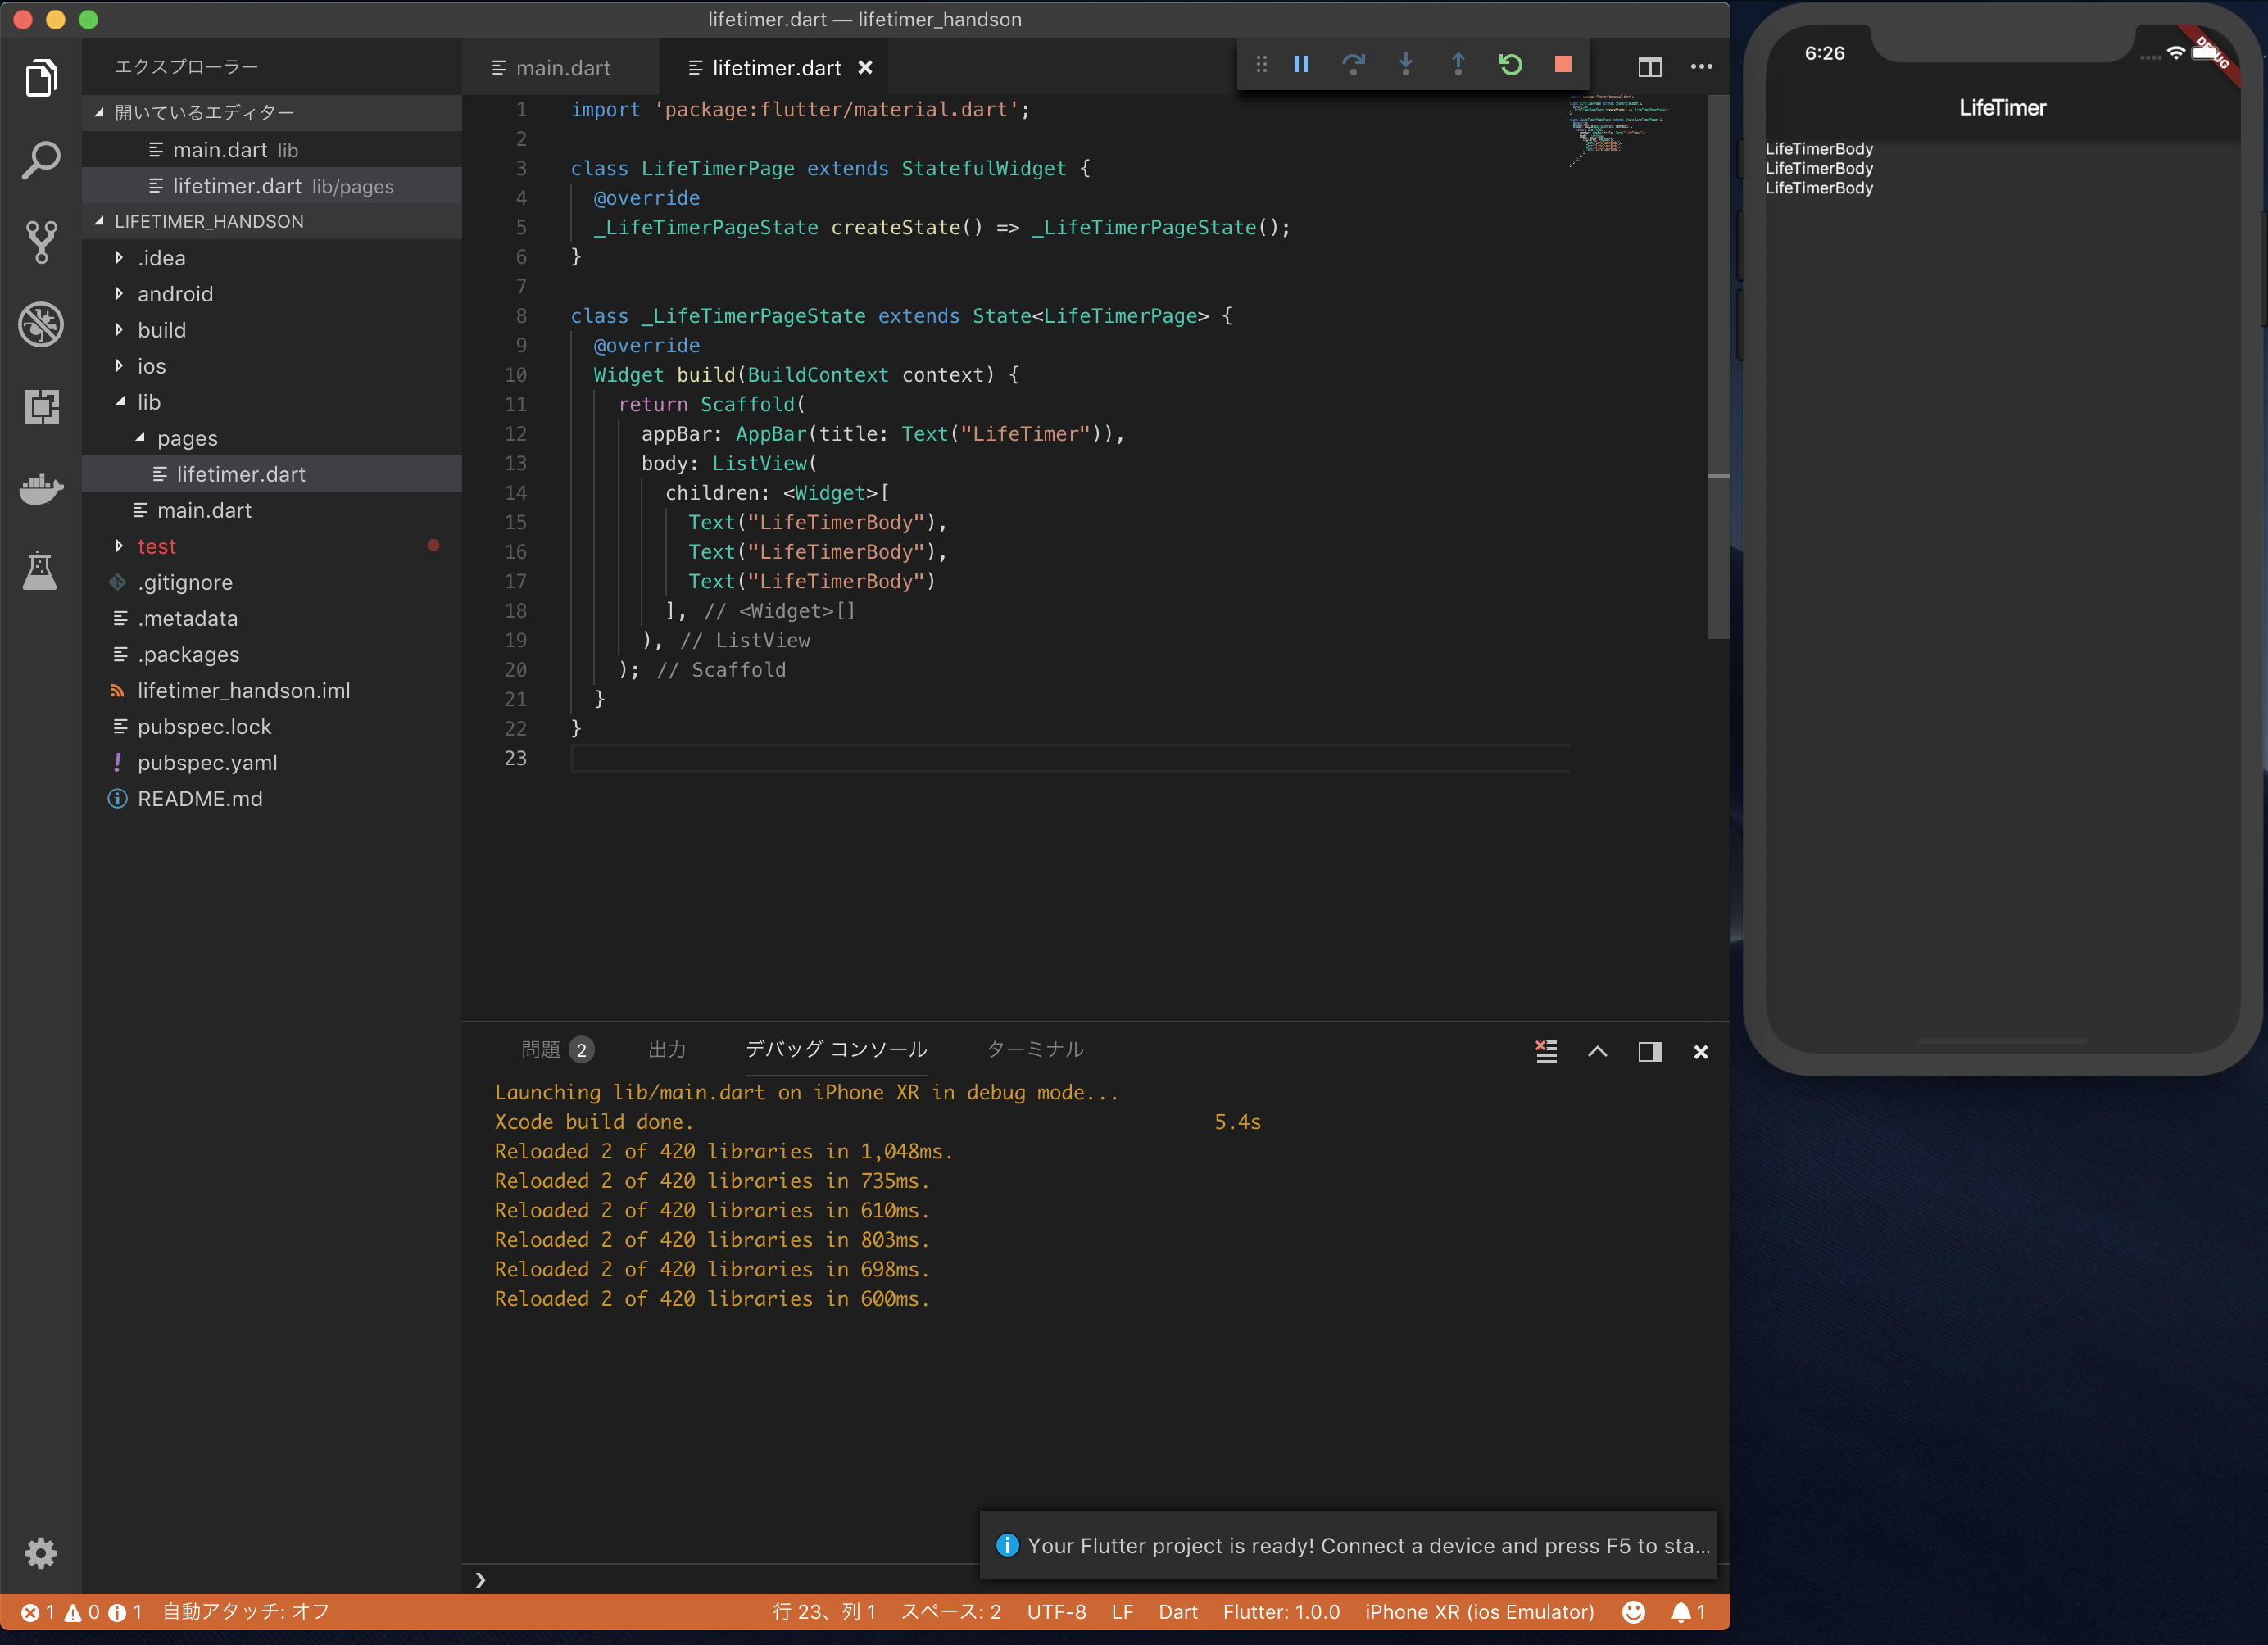Select Dart language mode in status bar

coord(1178,1611)
